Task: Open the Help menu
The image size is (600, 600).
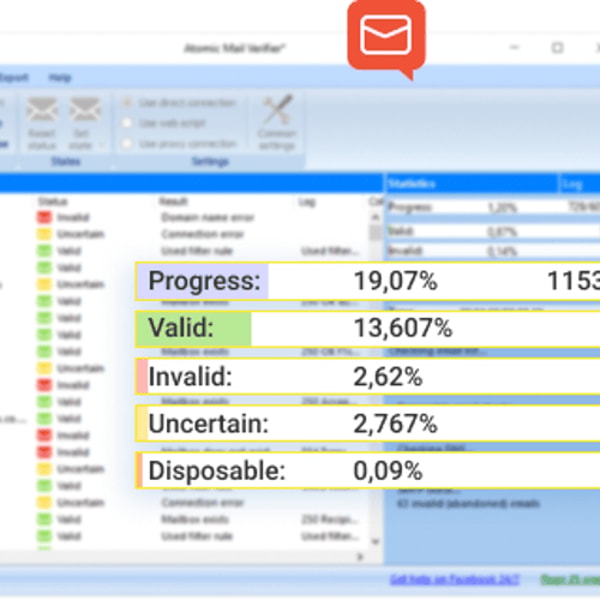Action: click(x=60, y=78)
